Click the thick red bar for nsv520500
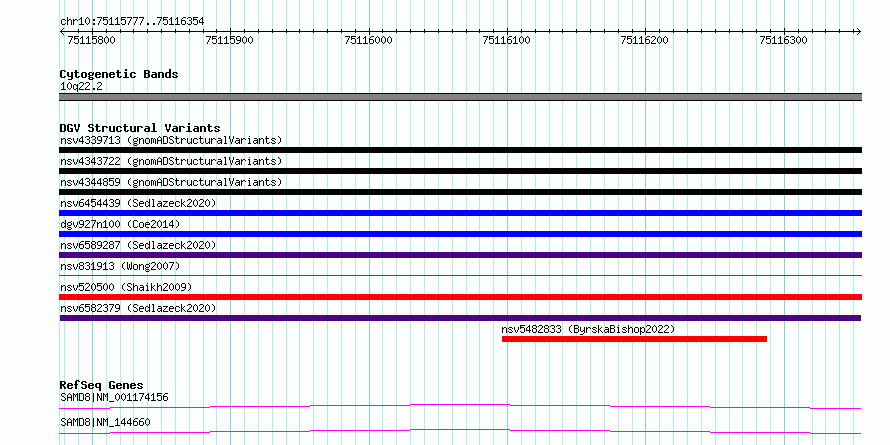Screen dimensions: 890x445 click(460, 297)
